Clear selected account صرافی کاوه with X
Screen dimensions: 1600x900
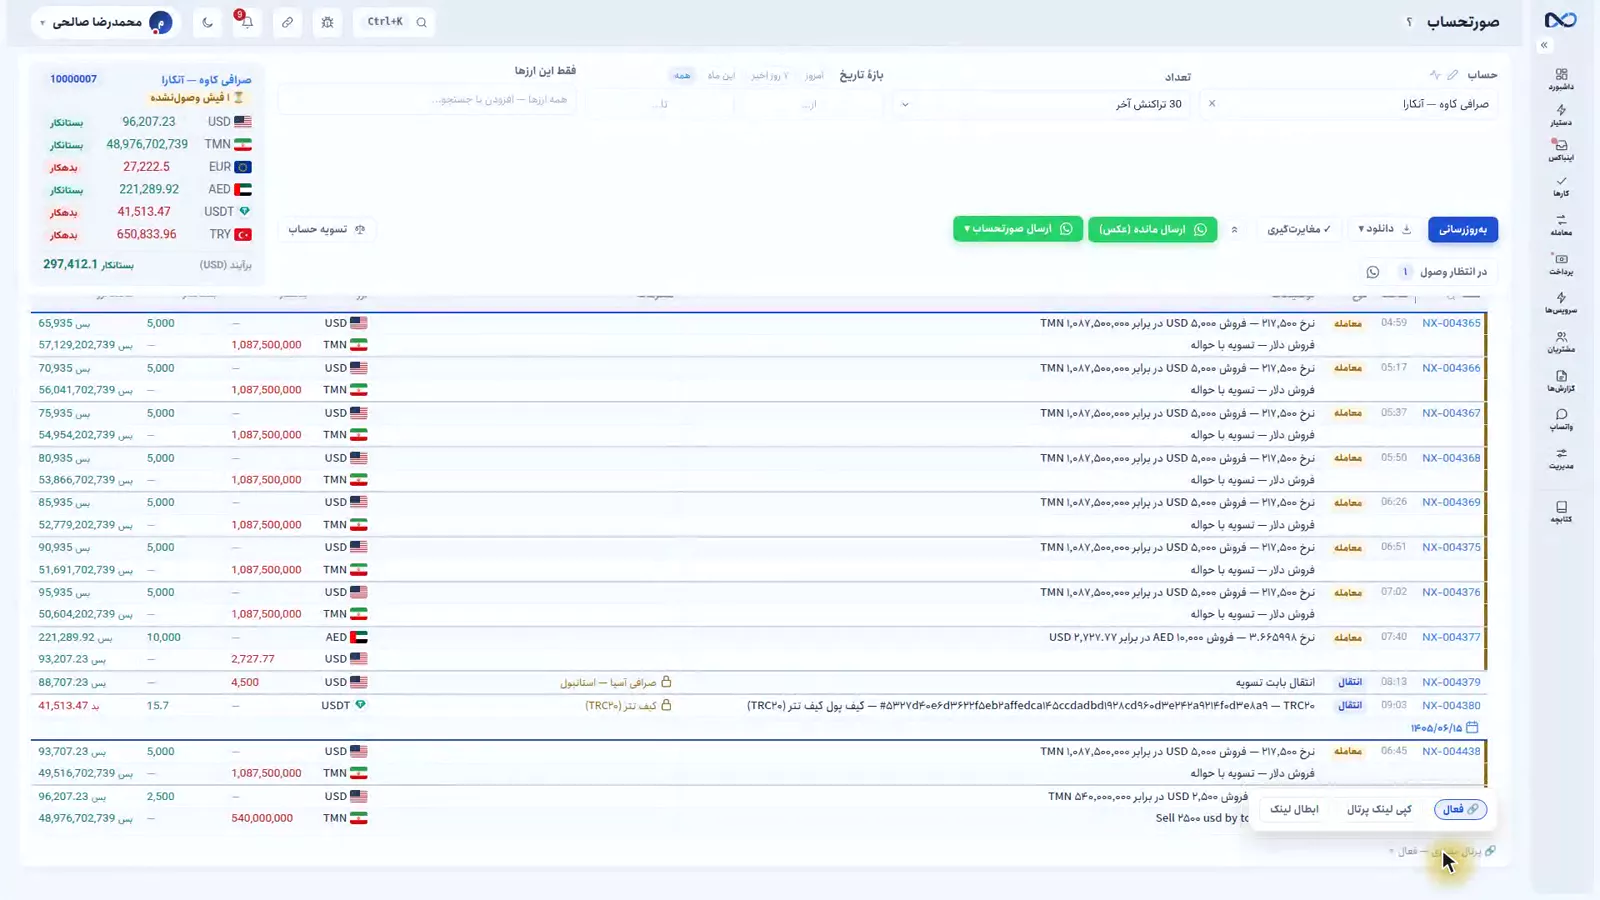coord(1212,103)
